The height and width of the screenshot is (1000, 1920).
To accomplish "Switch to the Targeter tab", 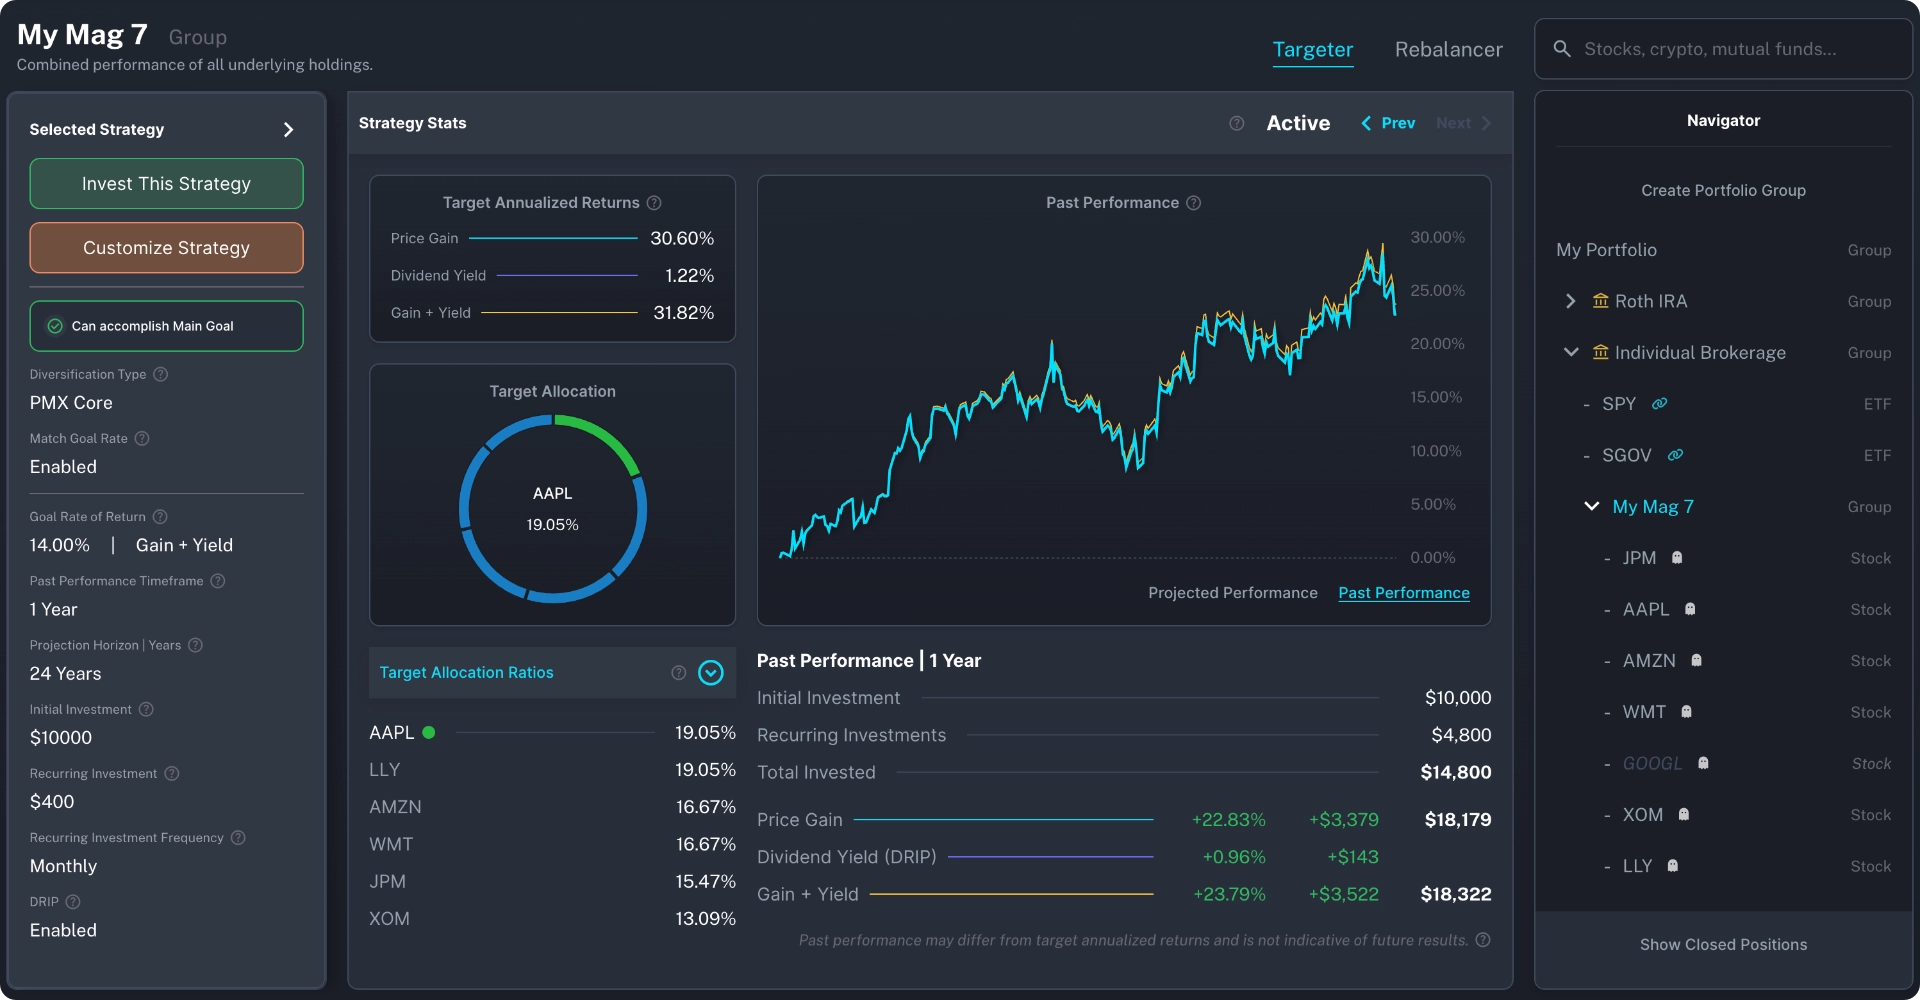I will point(1312,50).
